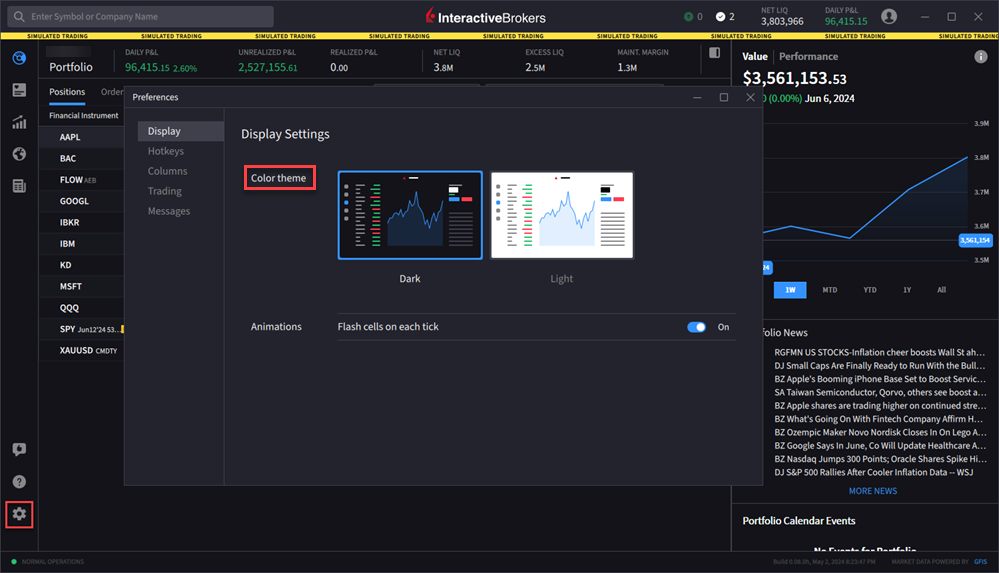Open the globe markets icon in the sidebar
This screenshot has width=999, height=573.
pos(19,154)
